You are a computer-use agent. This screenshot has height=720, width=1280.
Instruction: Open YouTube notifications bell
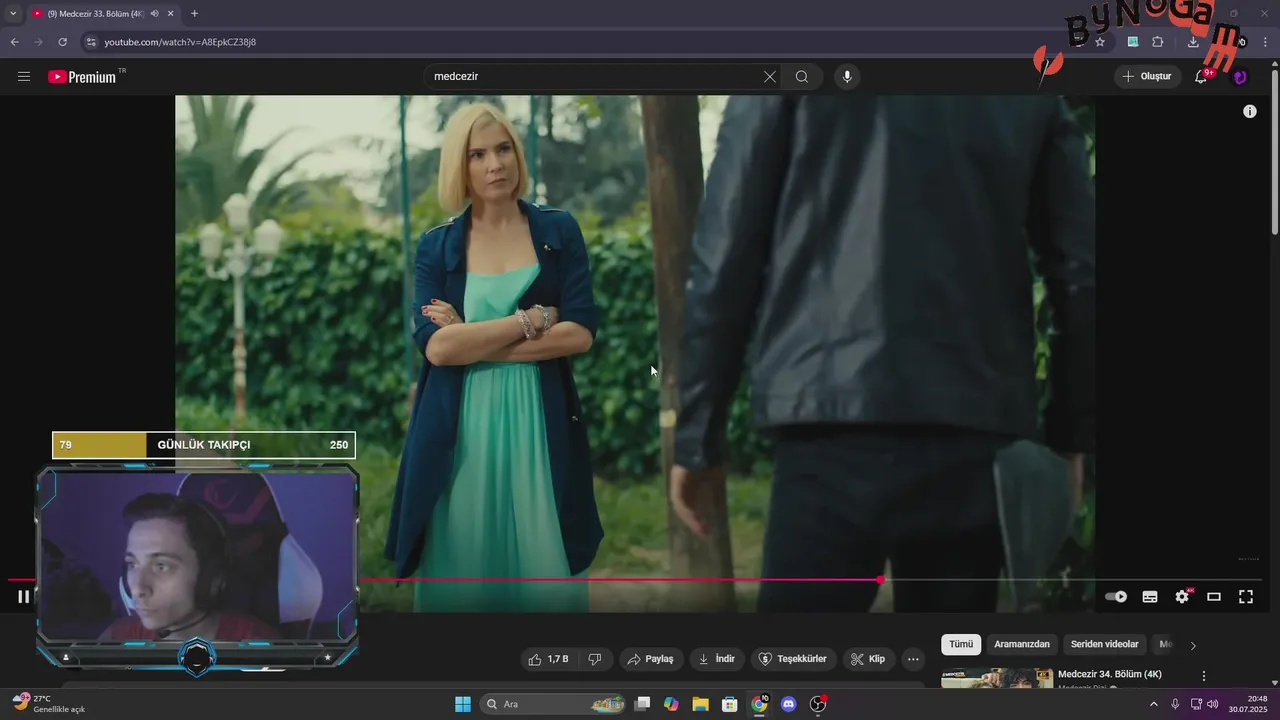pyautogui.click(x=1201, y=77)
